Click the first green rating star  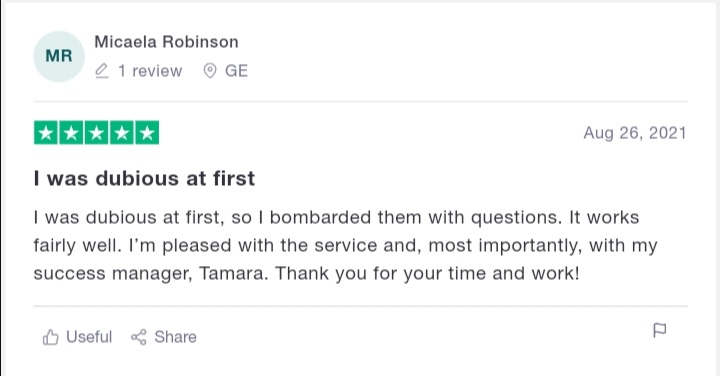point(46,133)
